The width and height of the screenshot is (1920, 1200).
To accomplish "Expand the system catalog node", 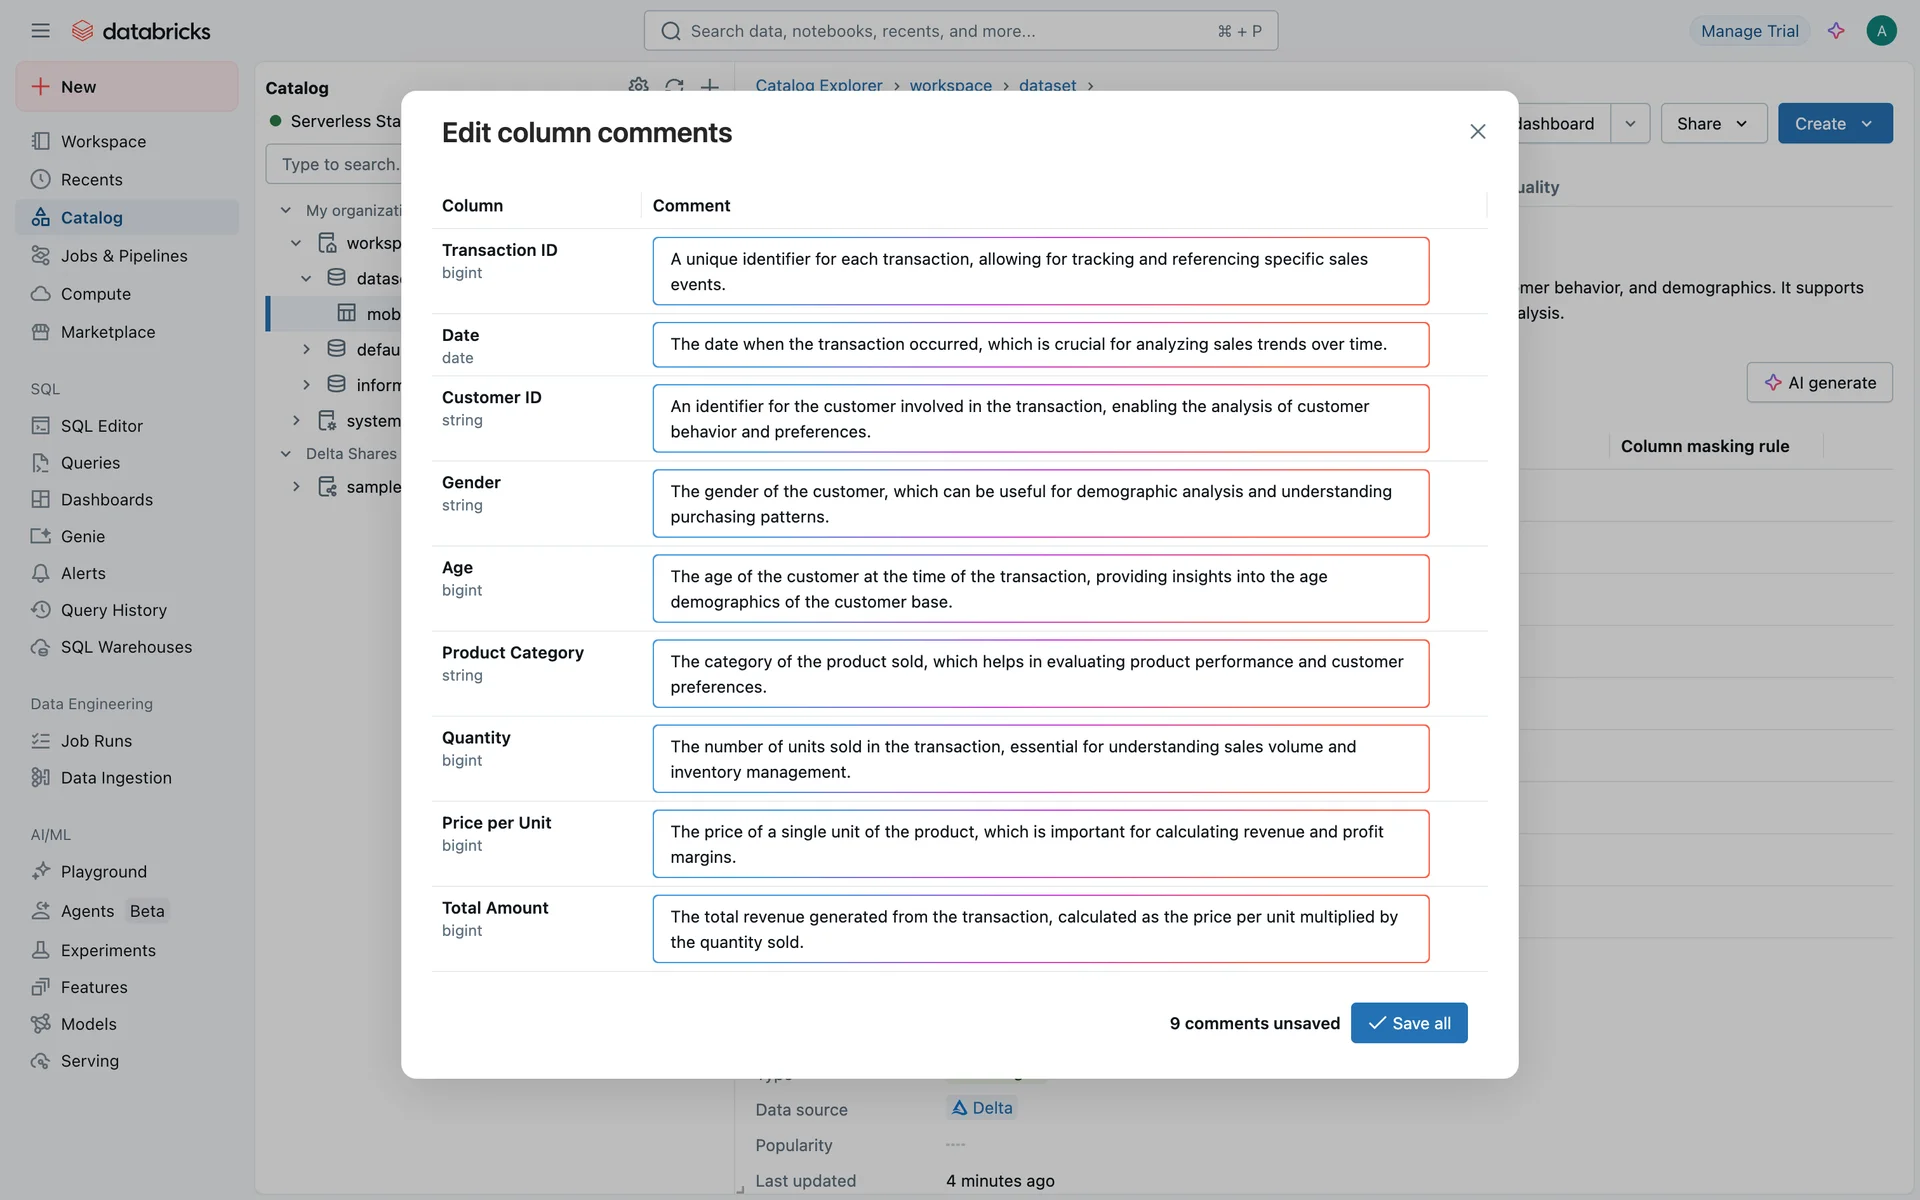I will tap(296, 421).
